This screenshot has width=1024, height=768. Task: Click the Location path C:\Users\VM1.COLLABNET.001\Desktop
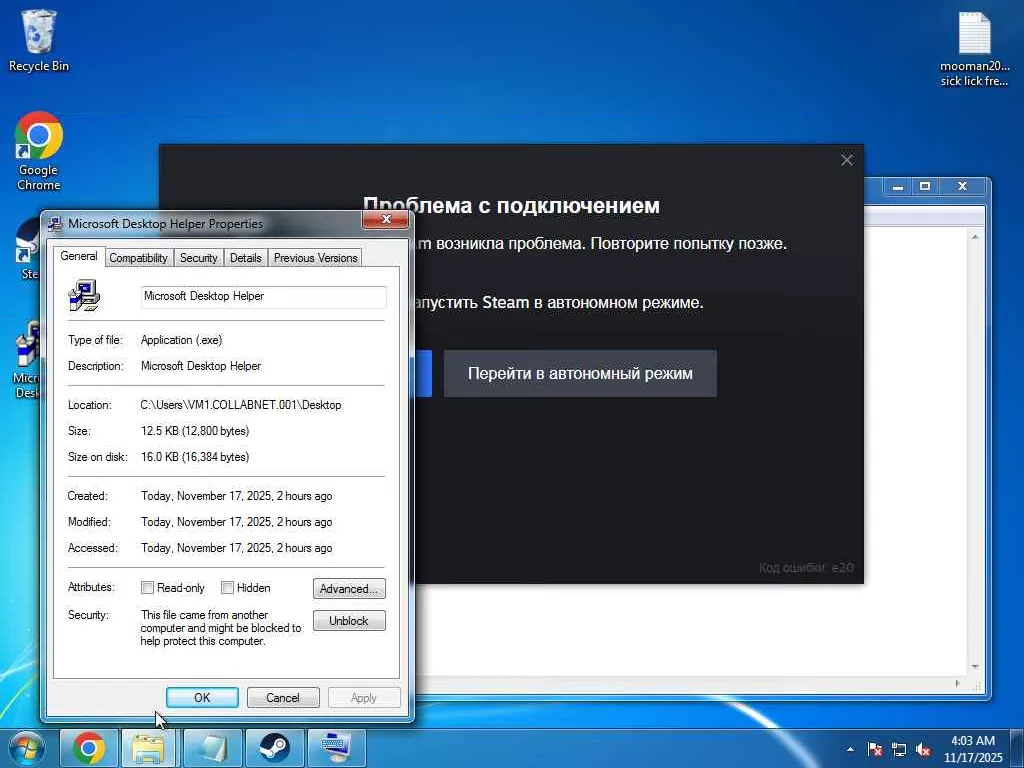coord(241,405)
